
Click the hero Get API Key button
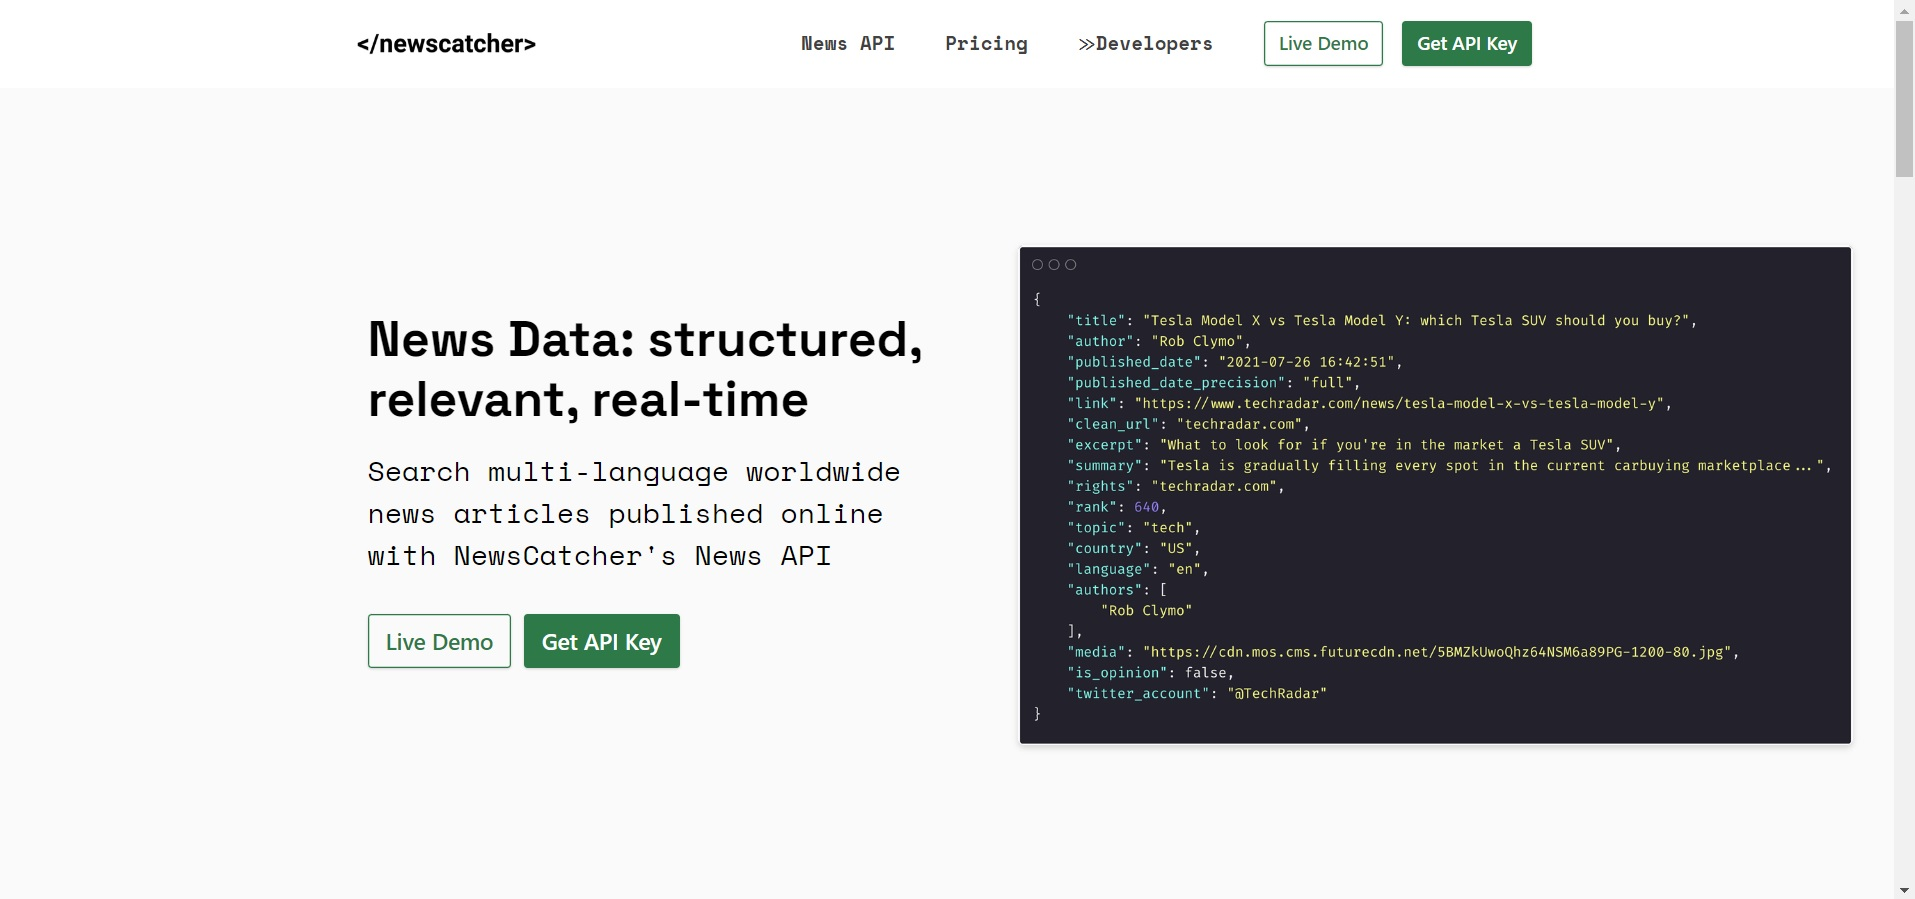coord(602,641)
